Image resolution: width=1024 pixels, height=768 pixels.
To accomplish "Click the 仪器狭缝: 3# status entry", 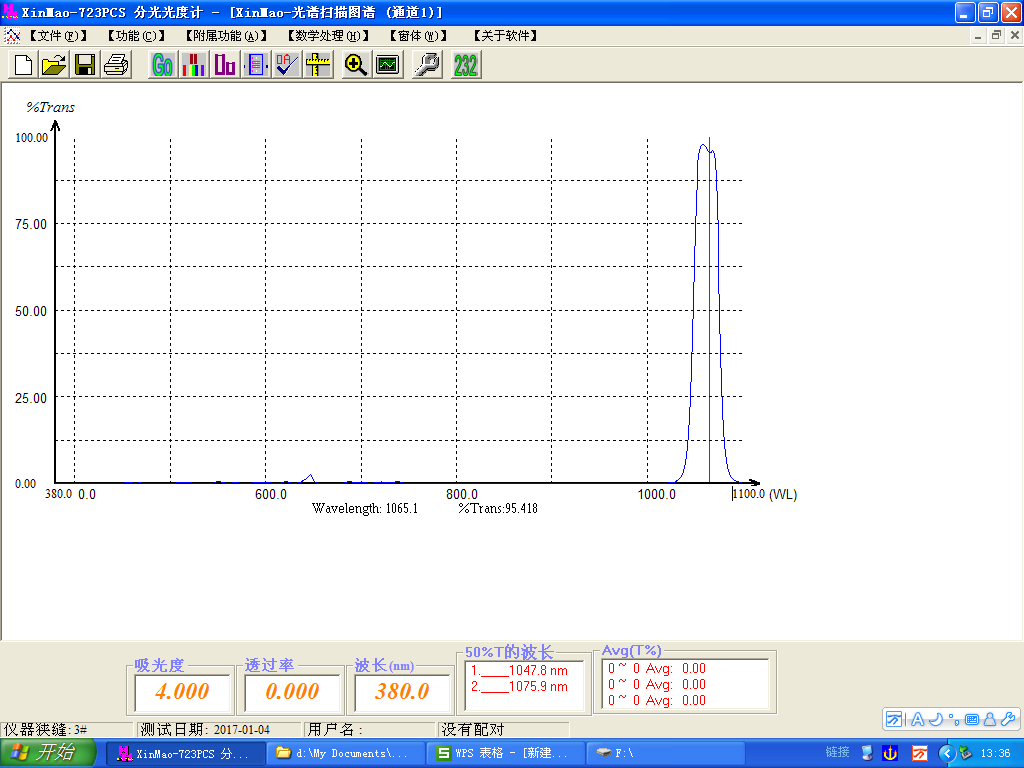I will coord(67,729).
